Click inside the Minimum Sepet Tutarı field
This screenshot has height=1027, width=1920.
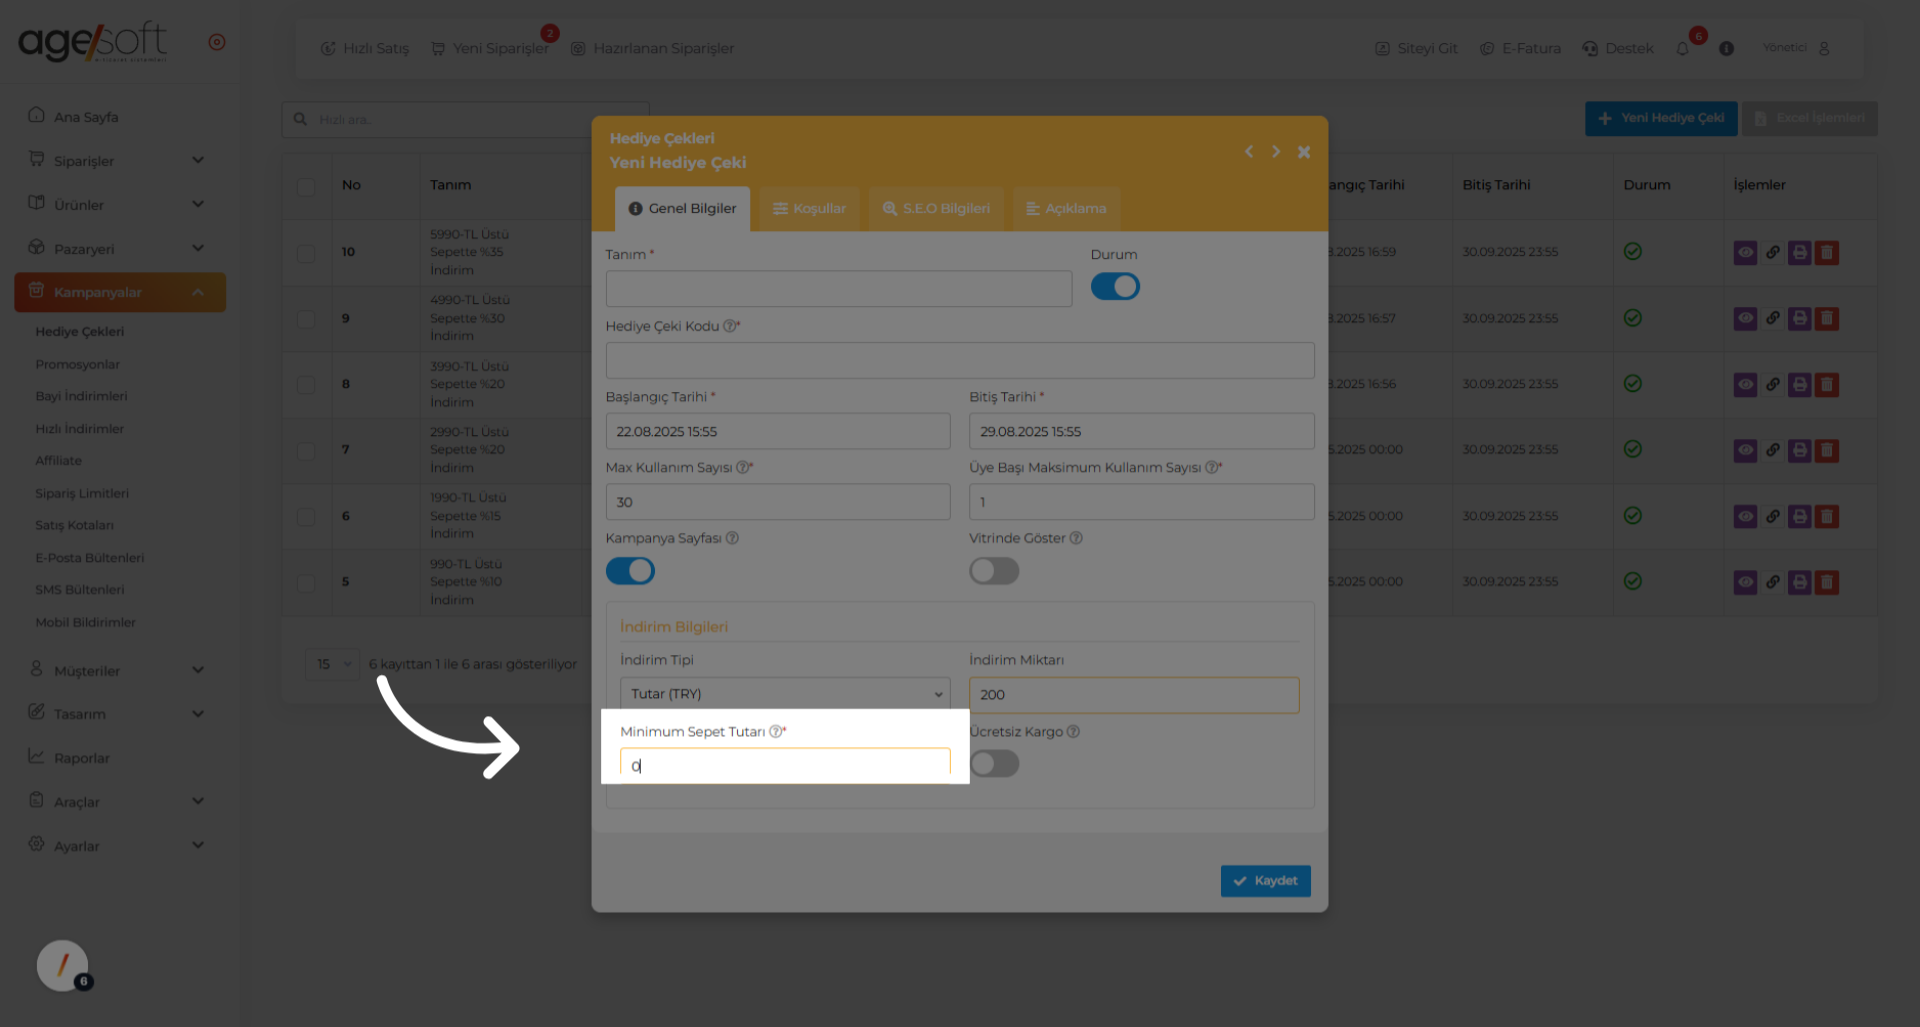(x=784, y=762)
